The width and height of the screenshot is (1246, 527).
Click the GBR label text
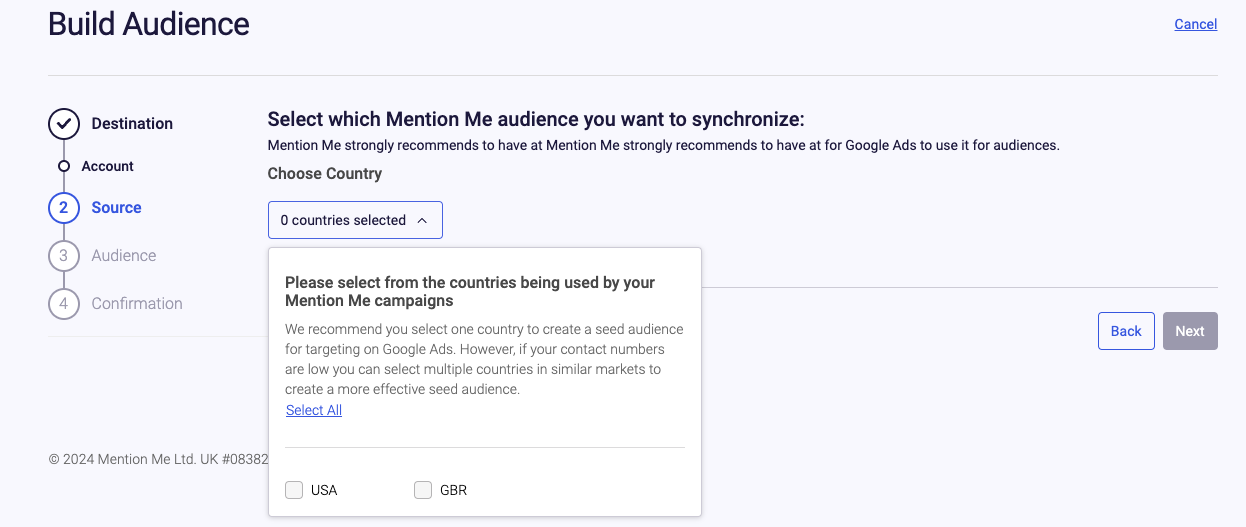[453, 490]
